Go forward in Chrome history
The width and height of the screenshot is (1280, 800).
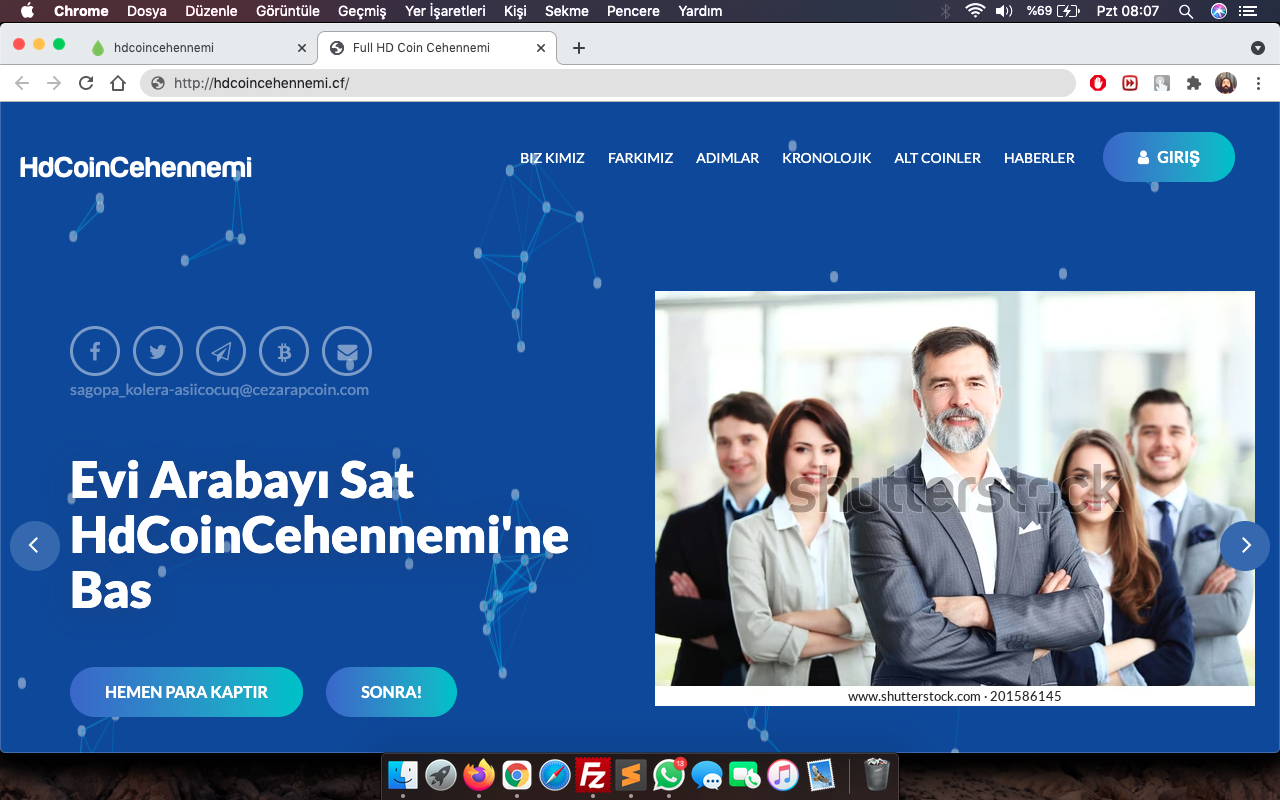54,83
